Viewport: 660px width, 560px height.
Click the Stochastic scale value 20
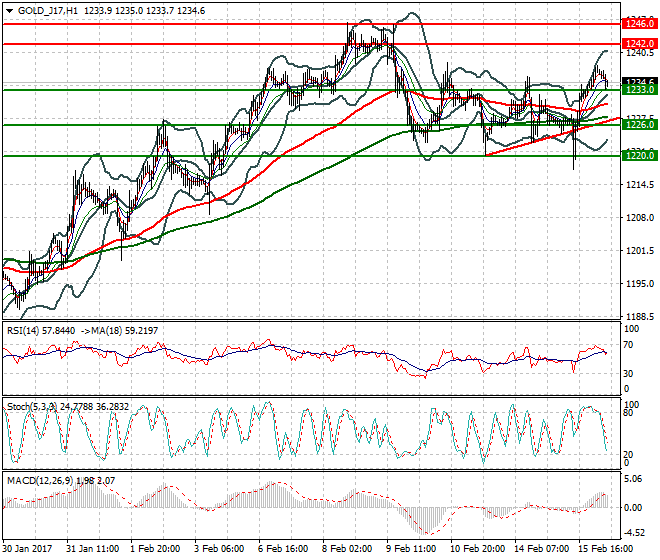coord(628,454)
